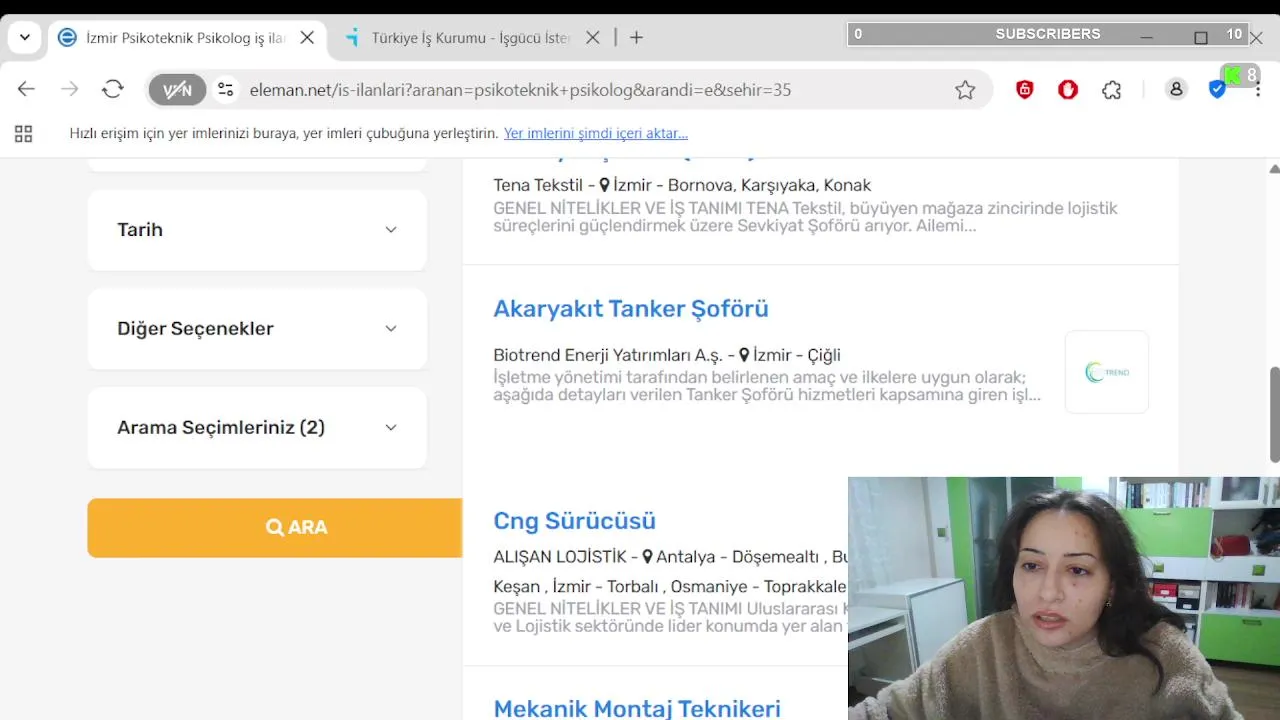Expand the Diğer Seçenekler filter
This screenshot has height=720, width=1280.
(257, 329)
